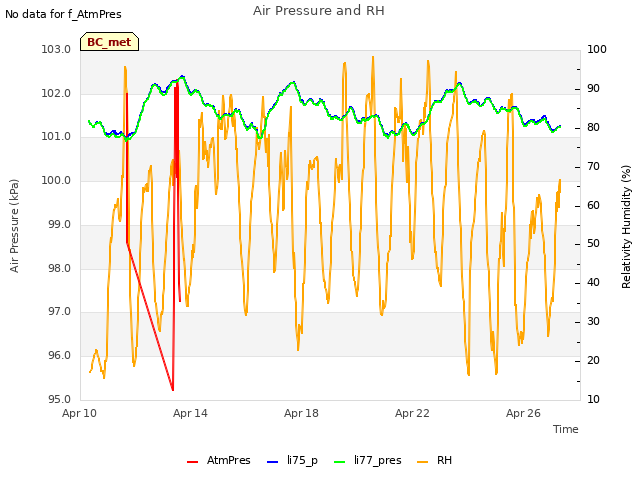Image resolution: width=640 pixels, height=480 pixels.
Task: Click the 100 humidity tick label
Action: [x=597, y=49]
